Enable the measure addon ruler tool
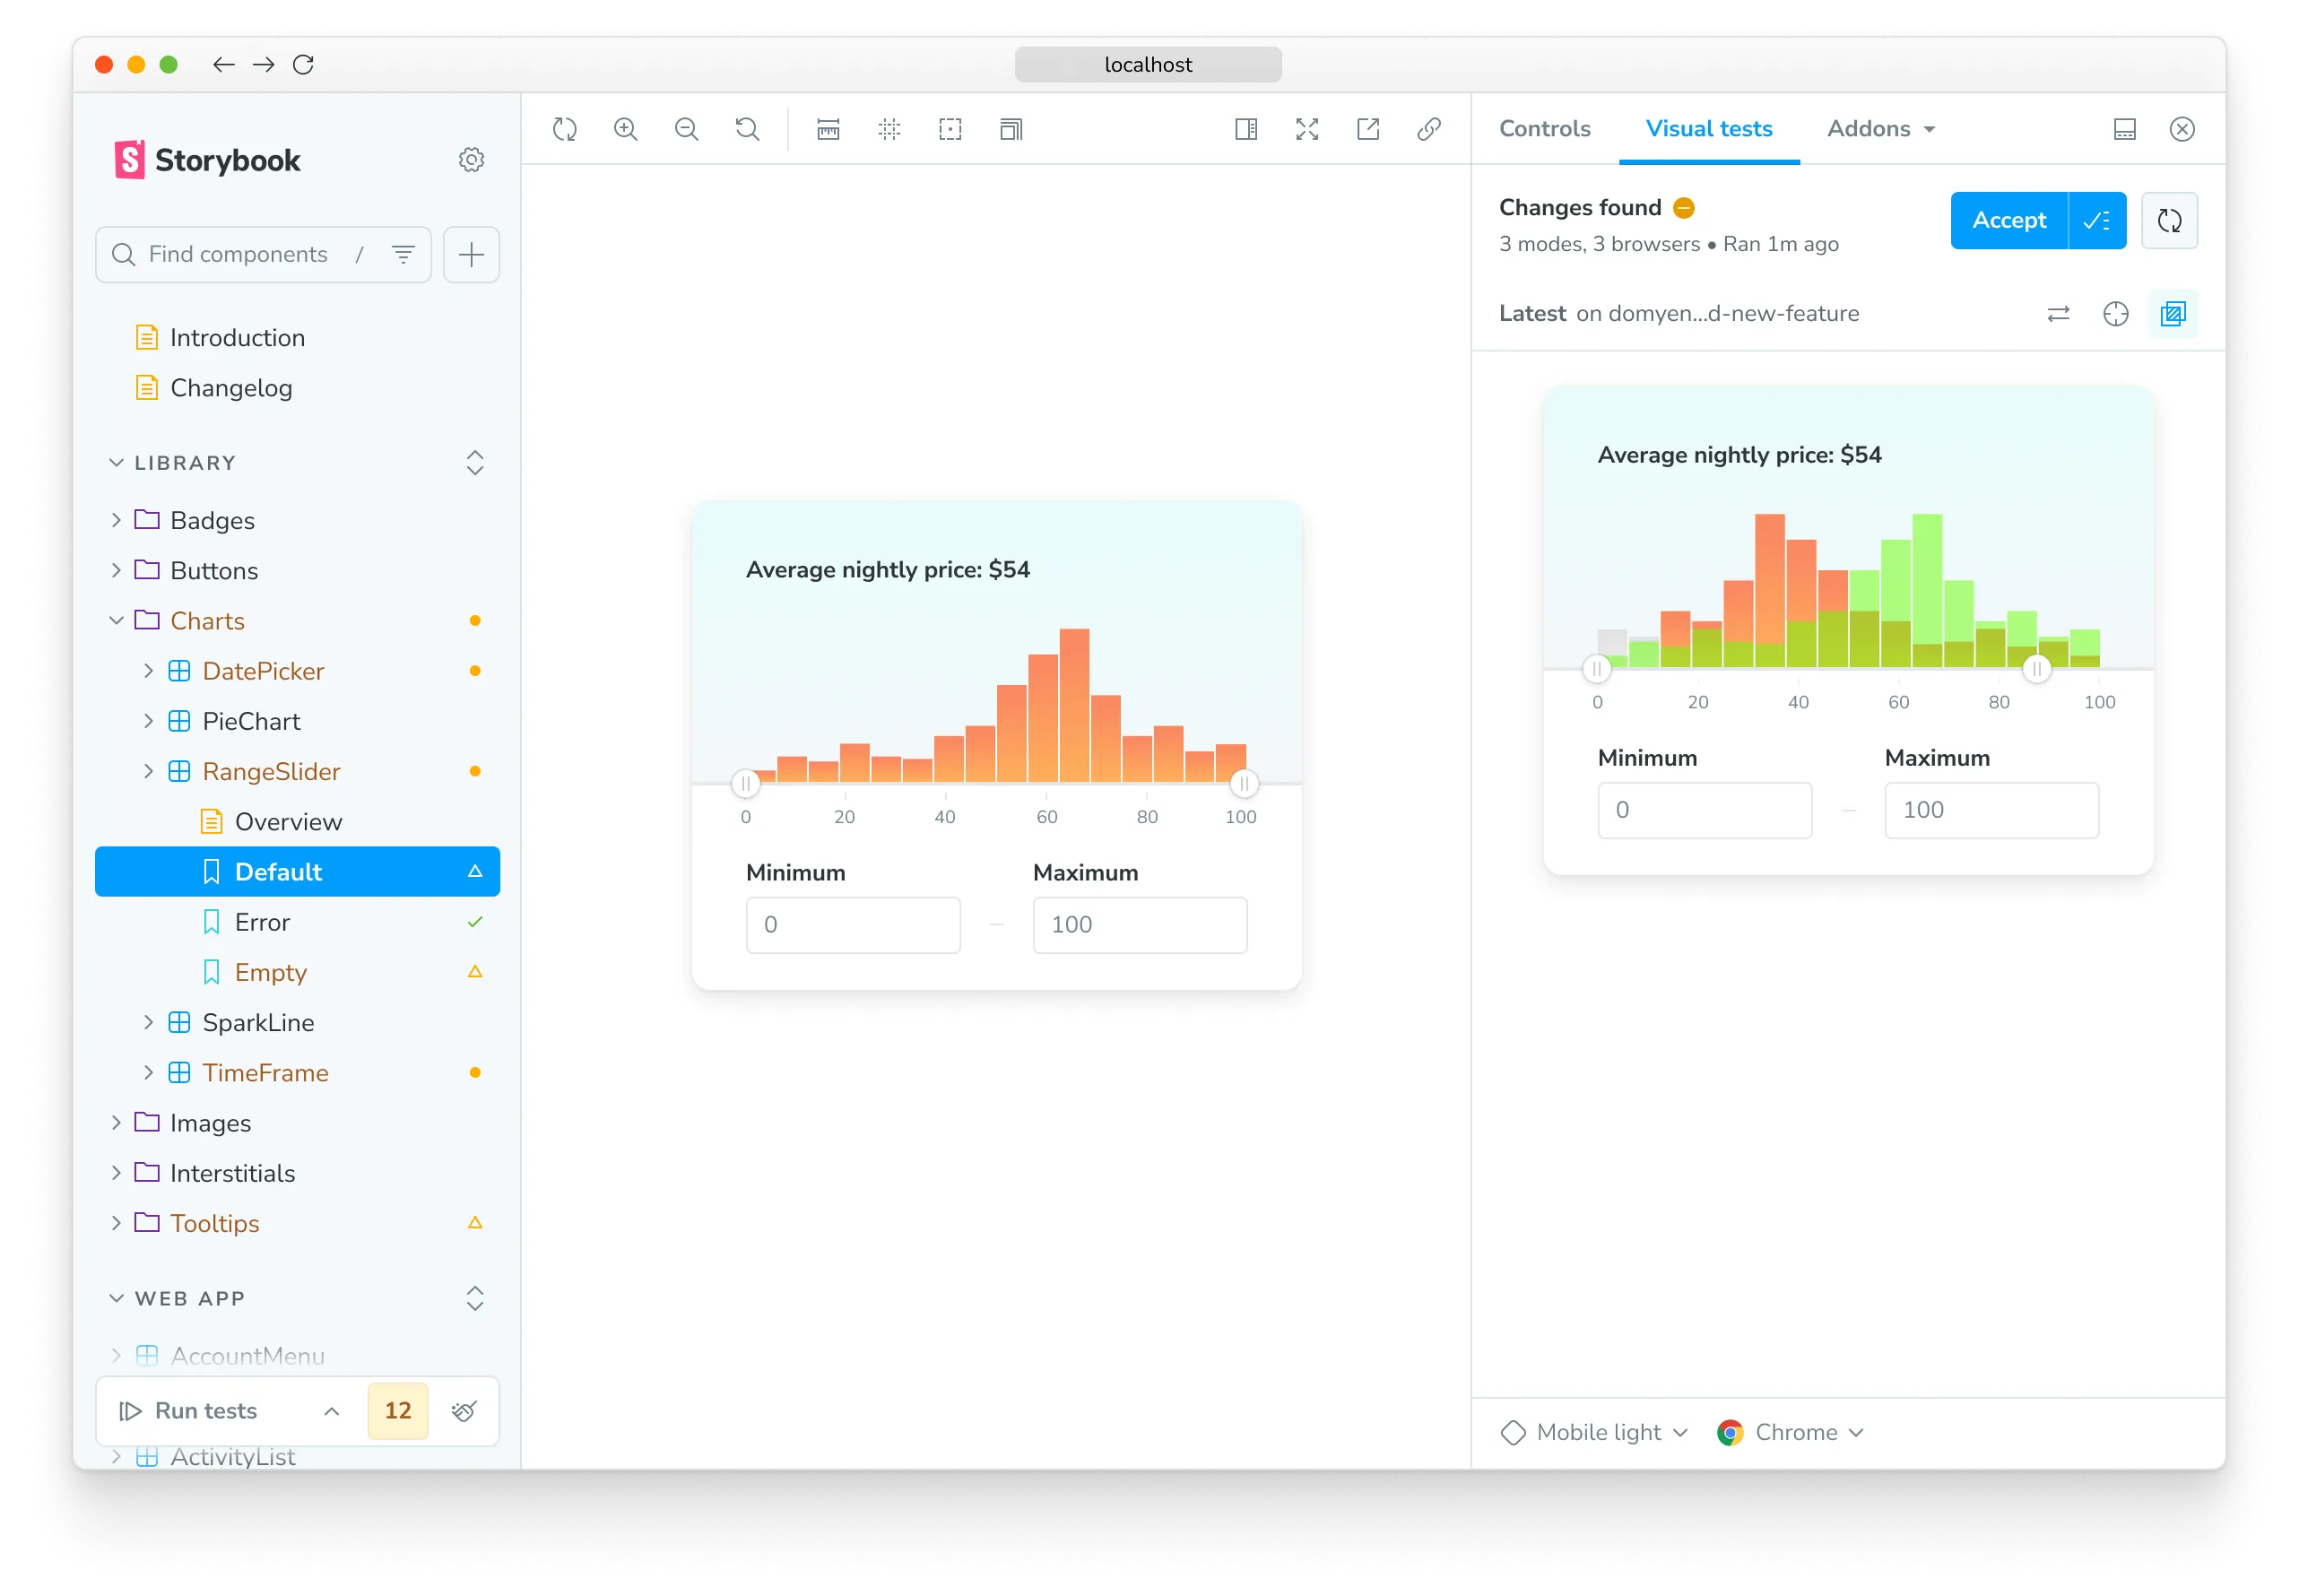The height and width of the screenshot is (1596, 2299). click(827, 129)
